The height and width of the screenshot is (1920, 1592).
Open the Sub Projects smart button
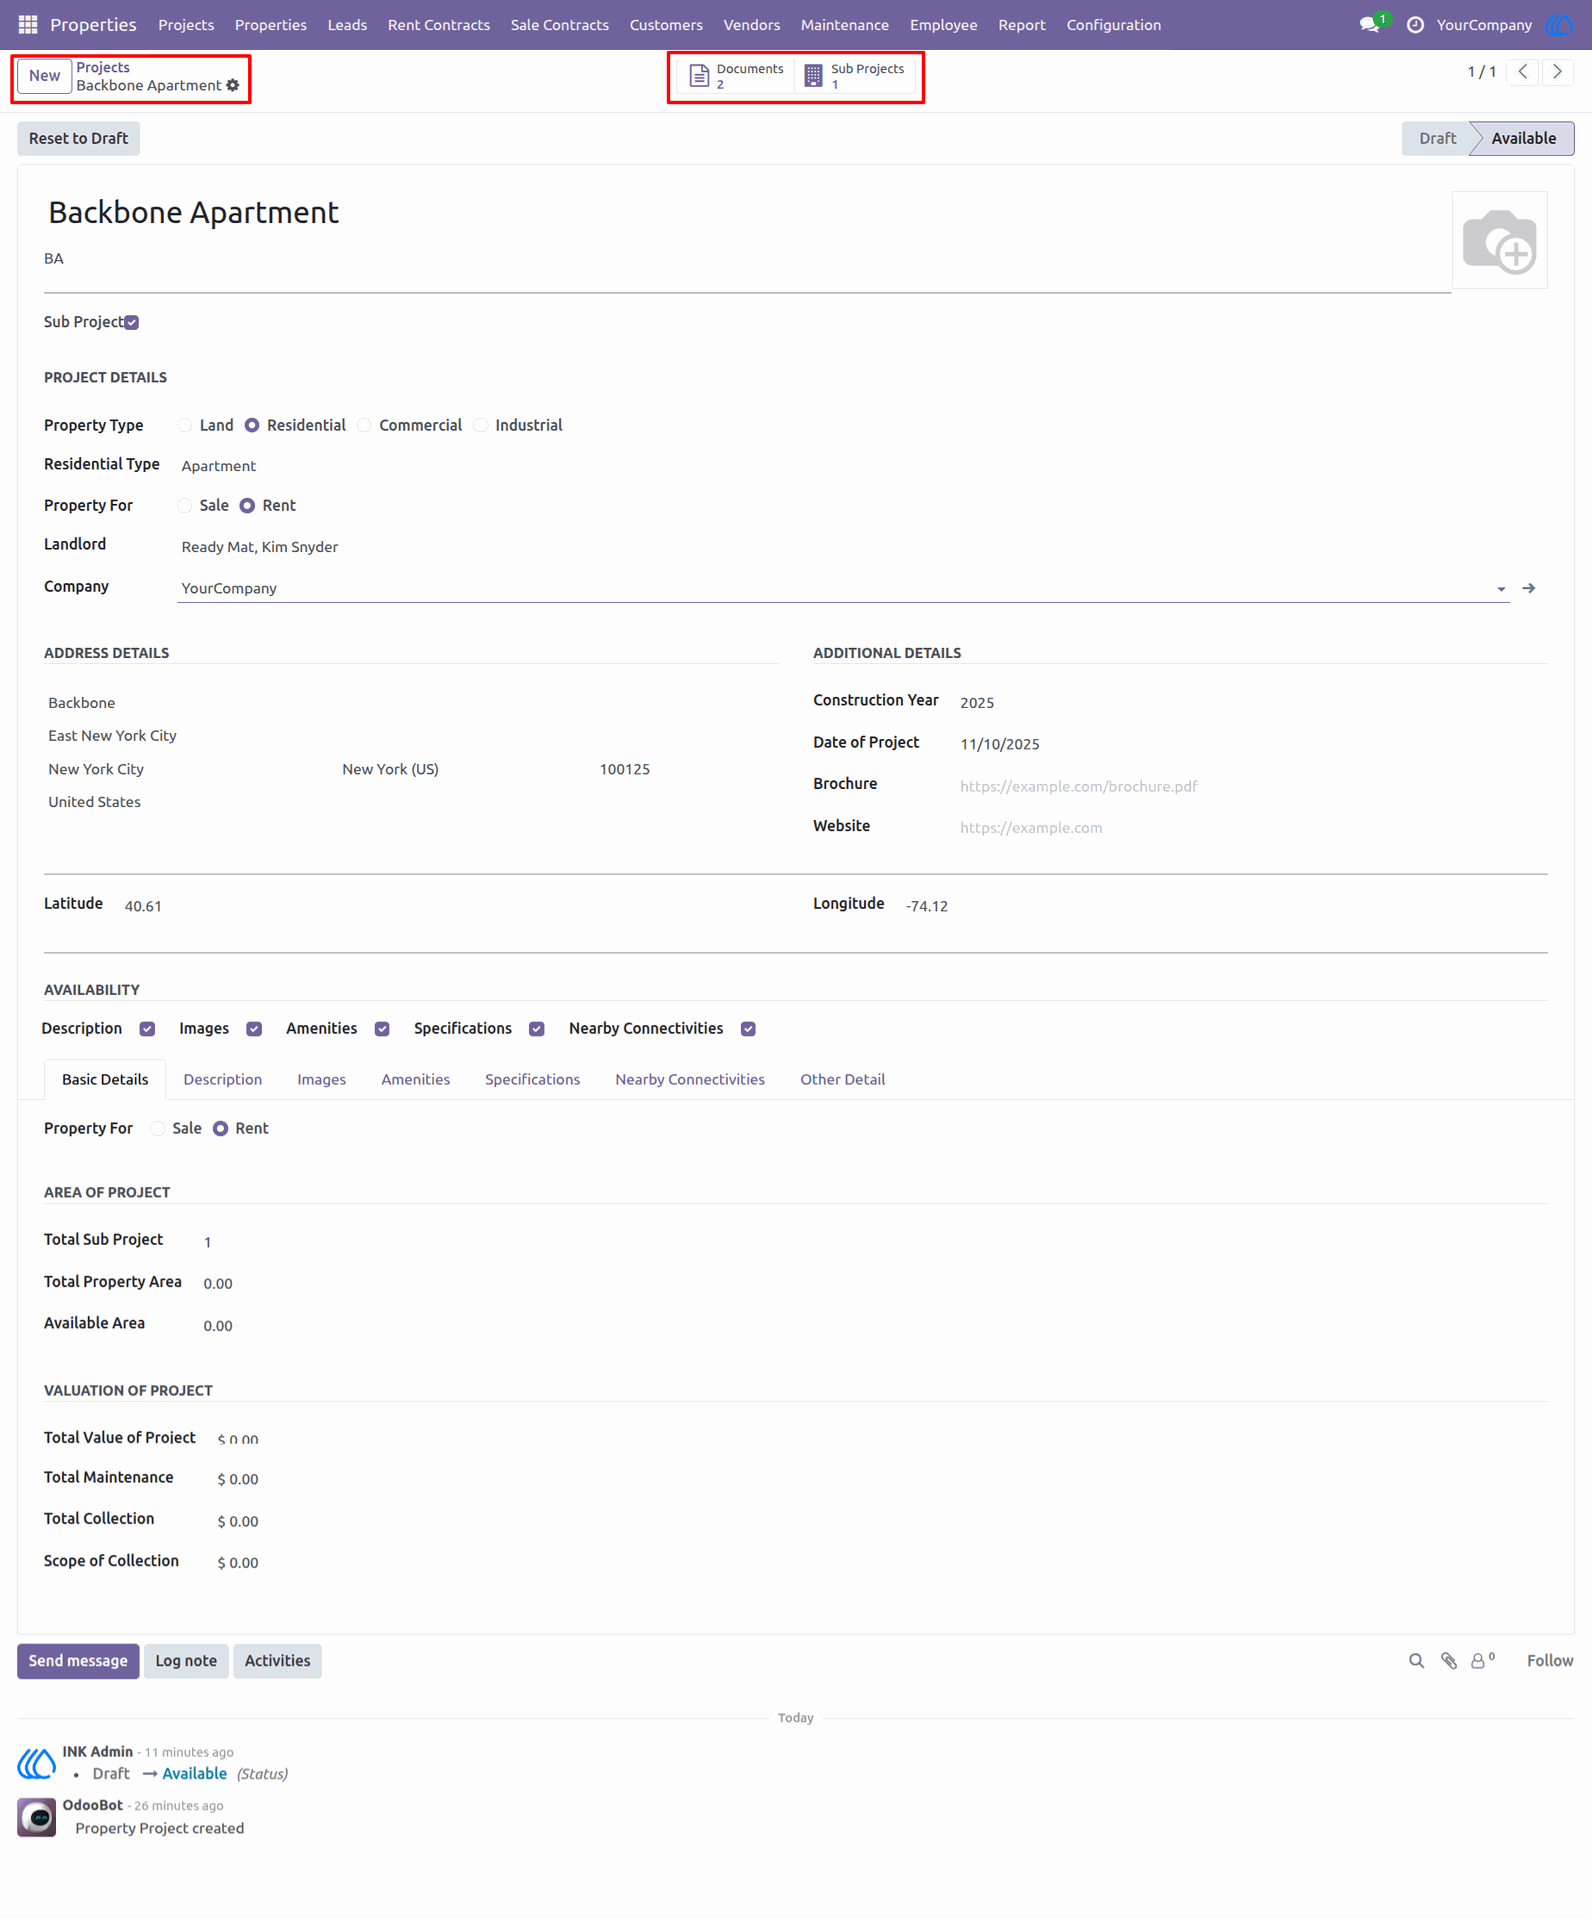coord(856,76)
